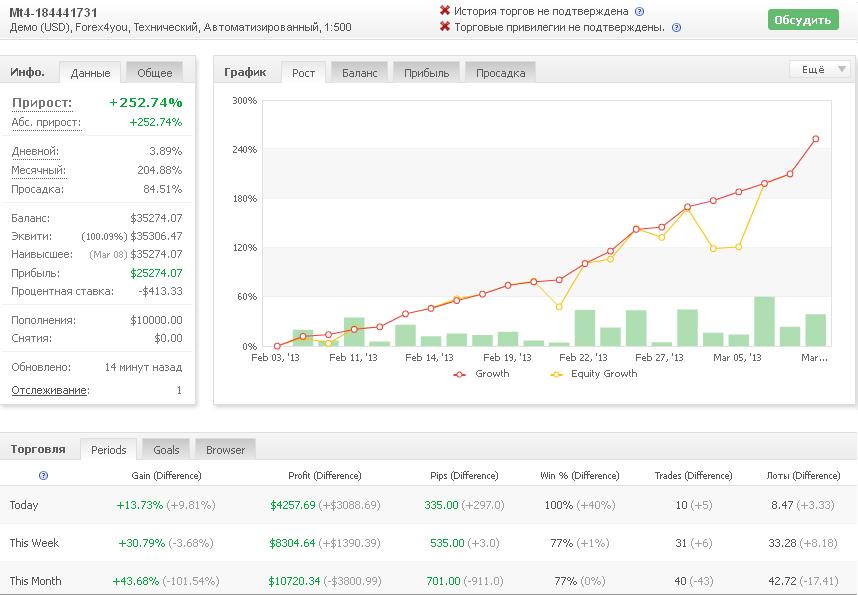Click the Баланс value $35274.07
The image size is (858, 595).
pos(156,218)
